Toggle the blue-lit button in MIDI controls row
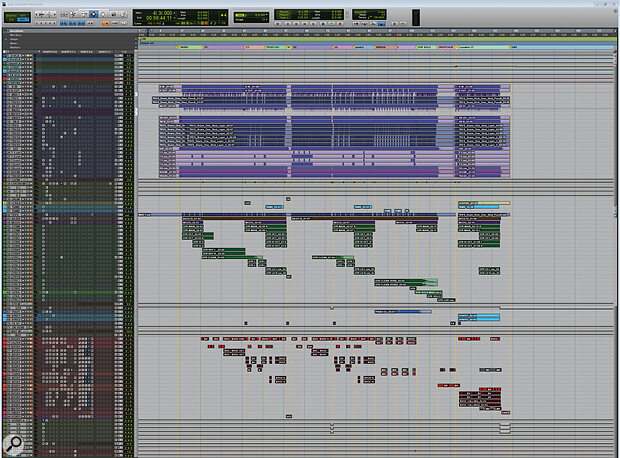Viewport: 620px width, 458px height. pos(381,23)
